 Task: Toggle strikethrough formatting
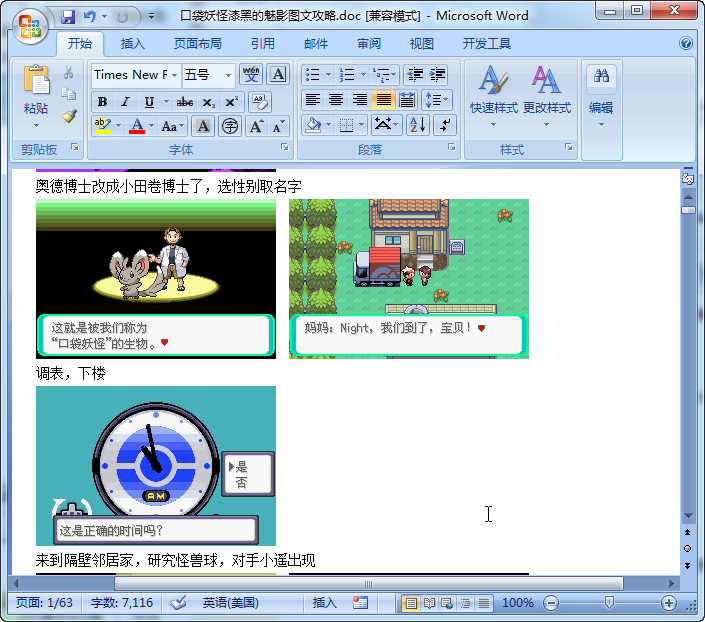tap(185, 102)
